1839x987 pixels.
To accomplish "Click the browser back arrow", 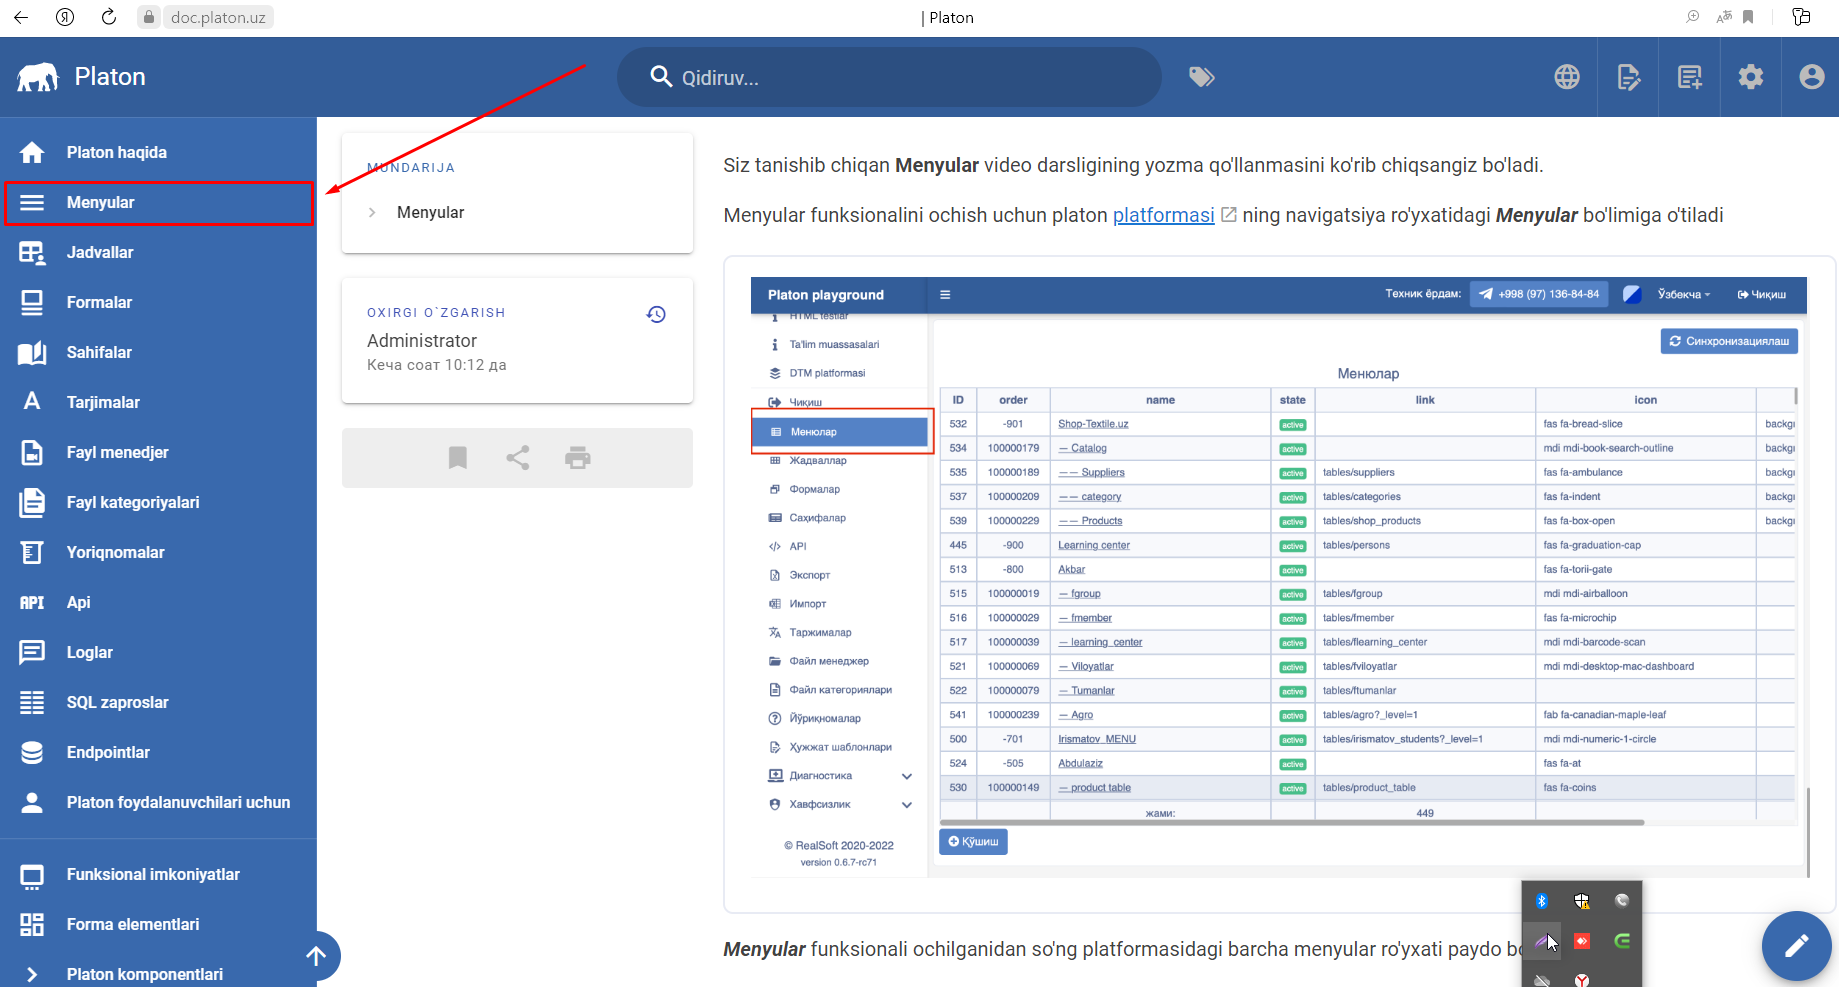I will point(20,17).
